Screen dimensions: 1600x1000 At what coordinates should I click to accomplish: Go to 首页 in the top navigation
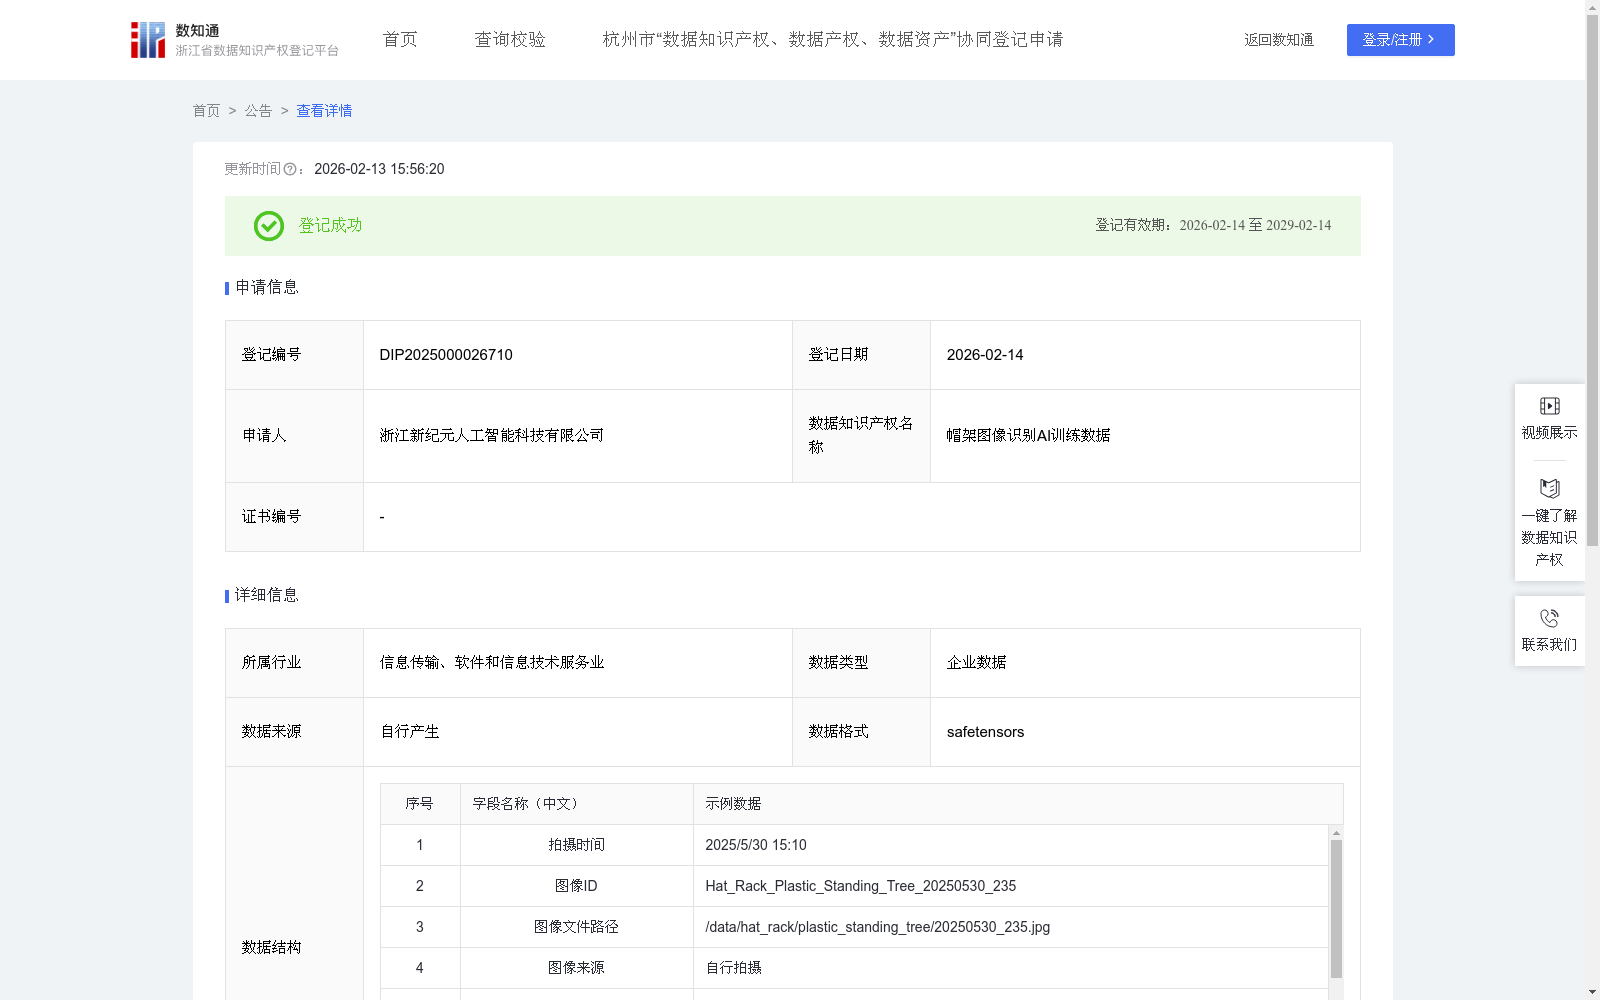pyautogui.click(x=400, y=40)
